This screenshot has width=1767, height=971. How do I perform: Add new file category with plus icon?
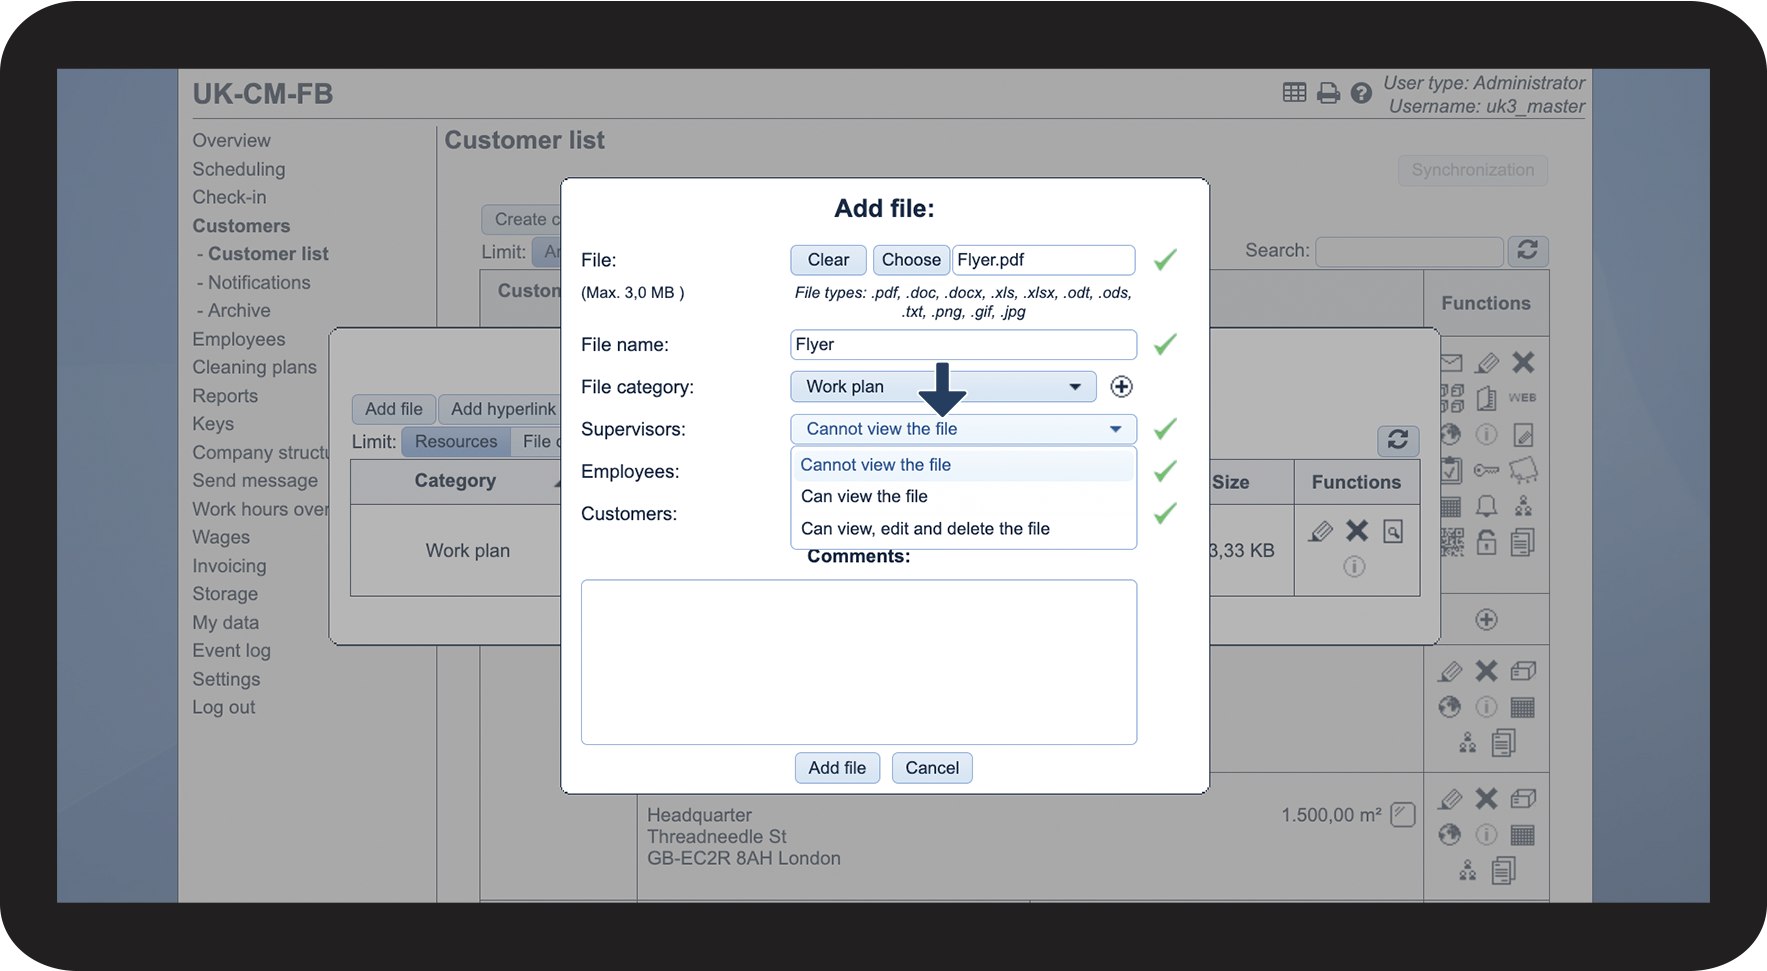pos(1121,387)
